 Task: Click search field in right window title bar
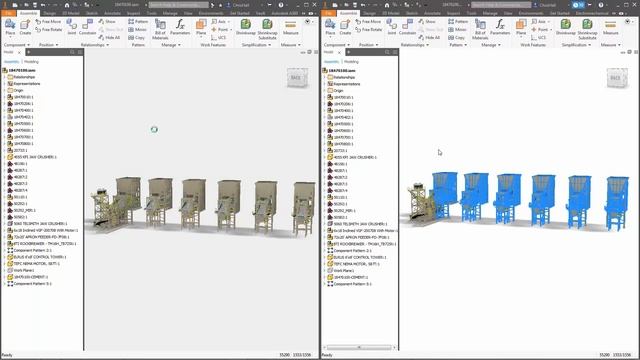[501, 5]
